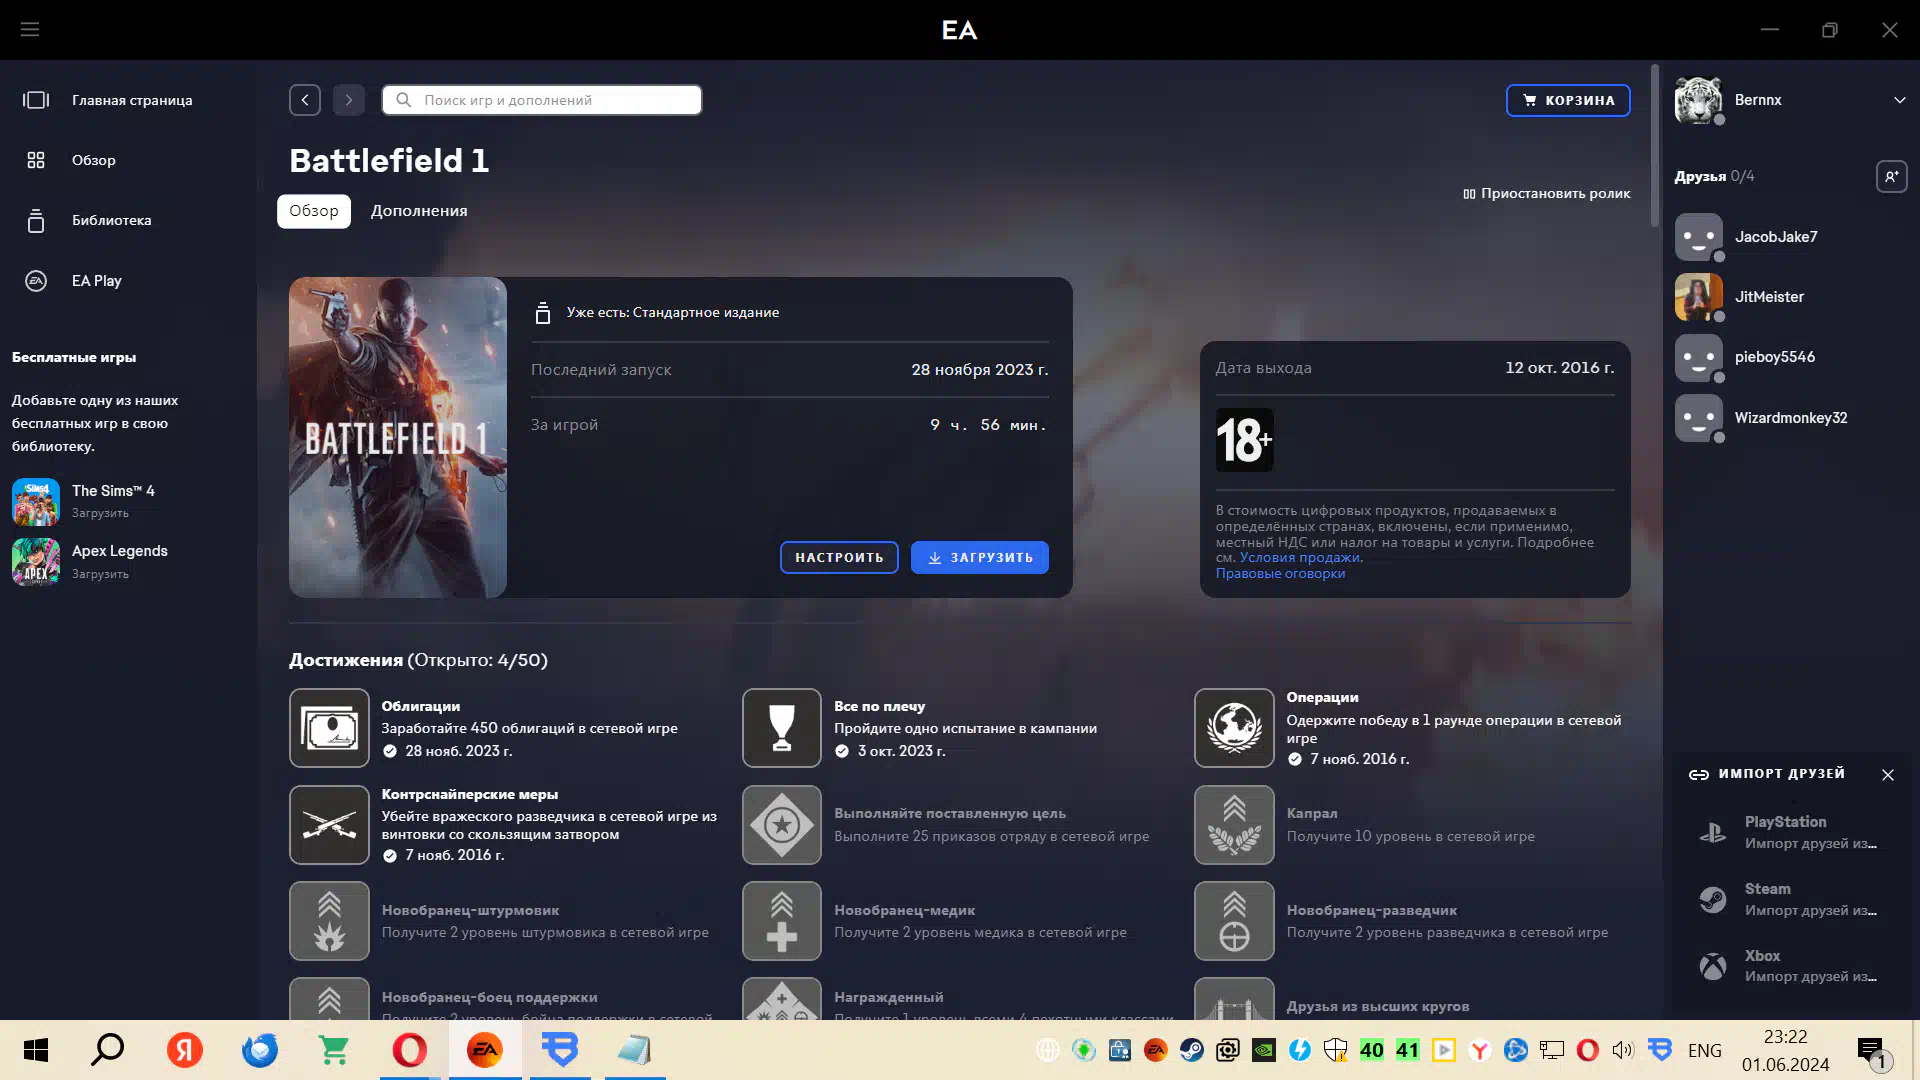Select friend pieboy5546
This screenshot has height=1080, width=1920.
(x=1774, y=357)
